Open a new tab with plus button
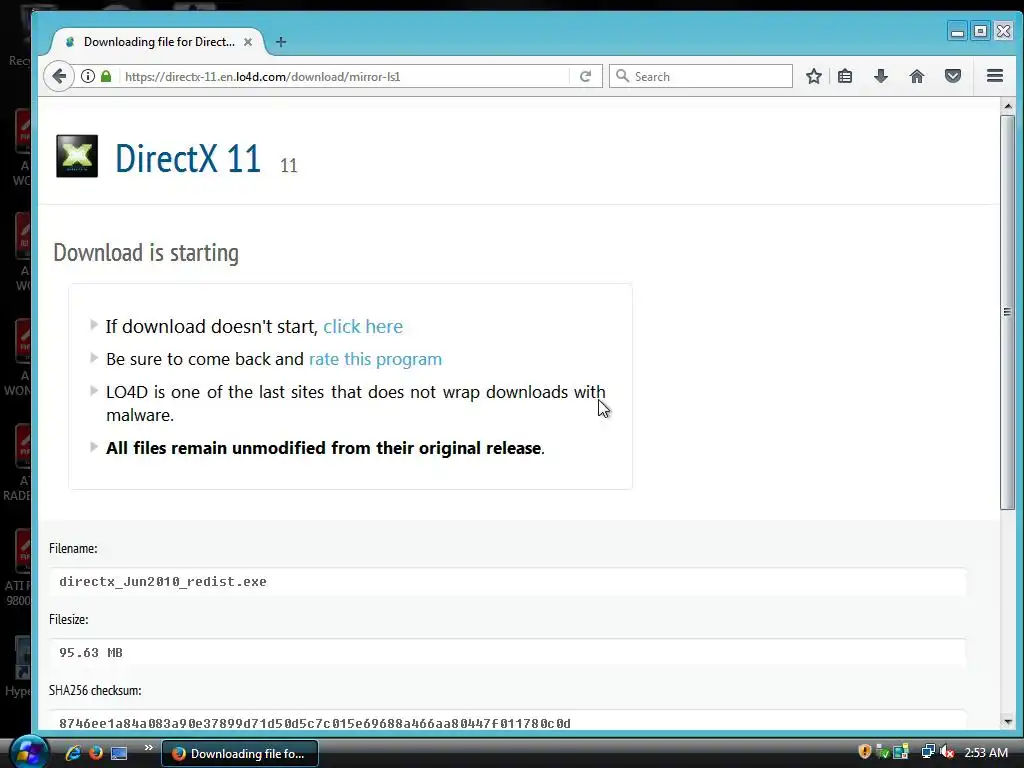 281,42
